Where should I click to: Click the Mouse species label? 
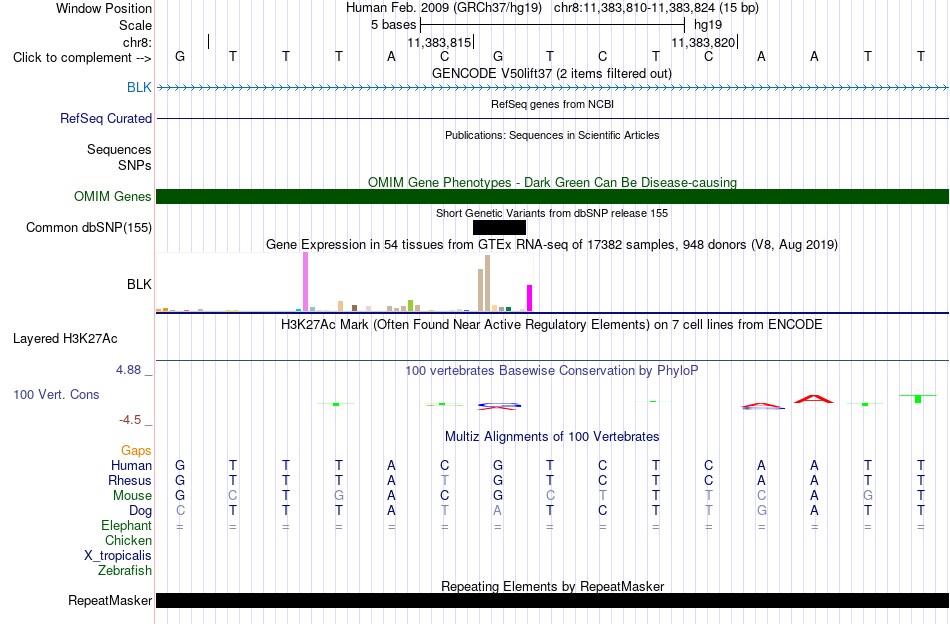(x=132, y=496)
